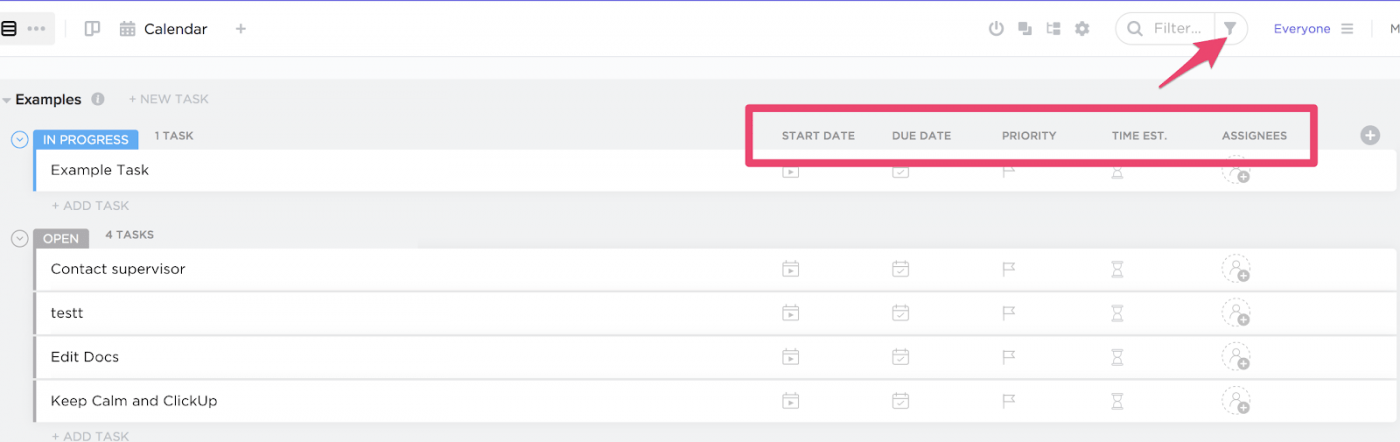Assign a user to Example Task
The image size is (1400, 442).
[x=1236, y=171]
